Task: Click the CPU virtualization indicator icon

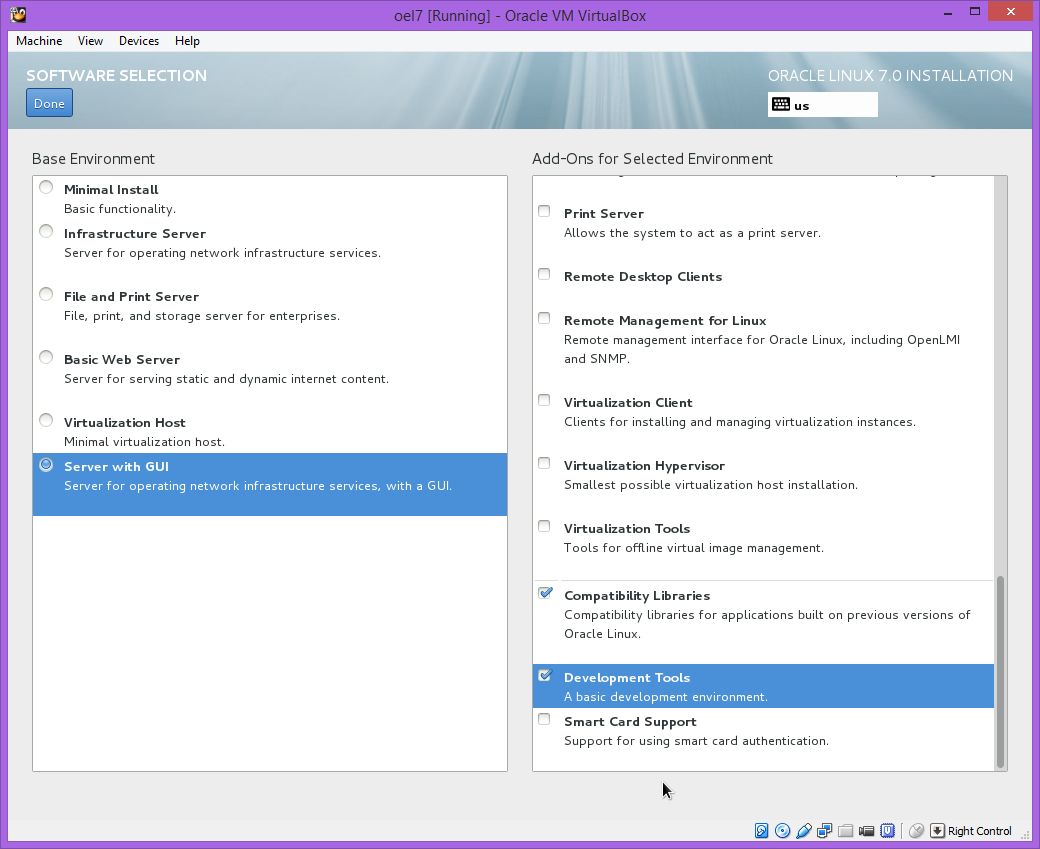Action: click(887, 830)
